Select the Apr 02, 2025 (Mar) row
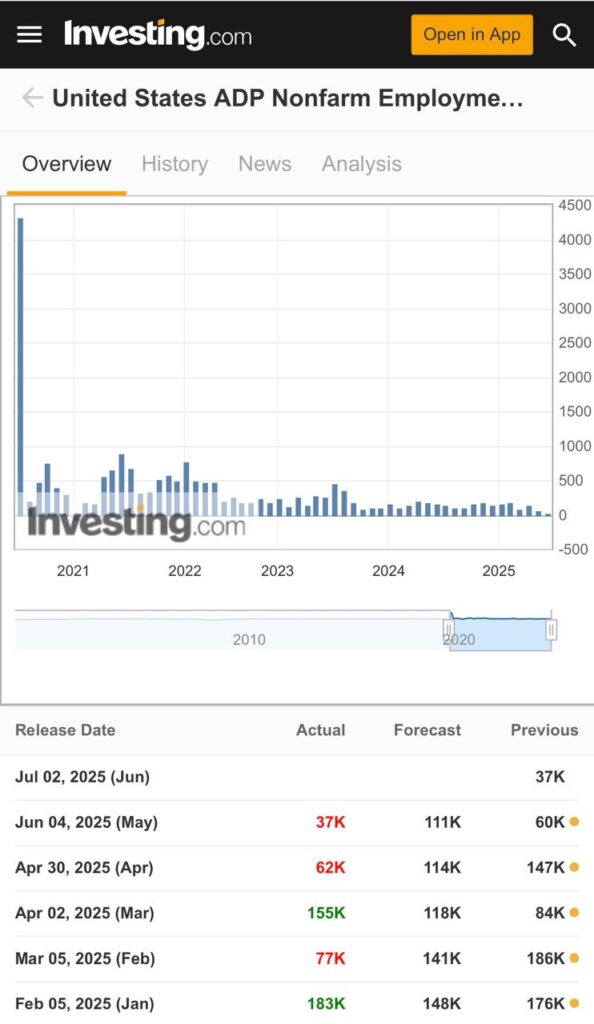Screen dimensions: 594x1024 tap(297, 913)
